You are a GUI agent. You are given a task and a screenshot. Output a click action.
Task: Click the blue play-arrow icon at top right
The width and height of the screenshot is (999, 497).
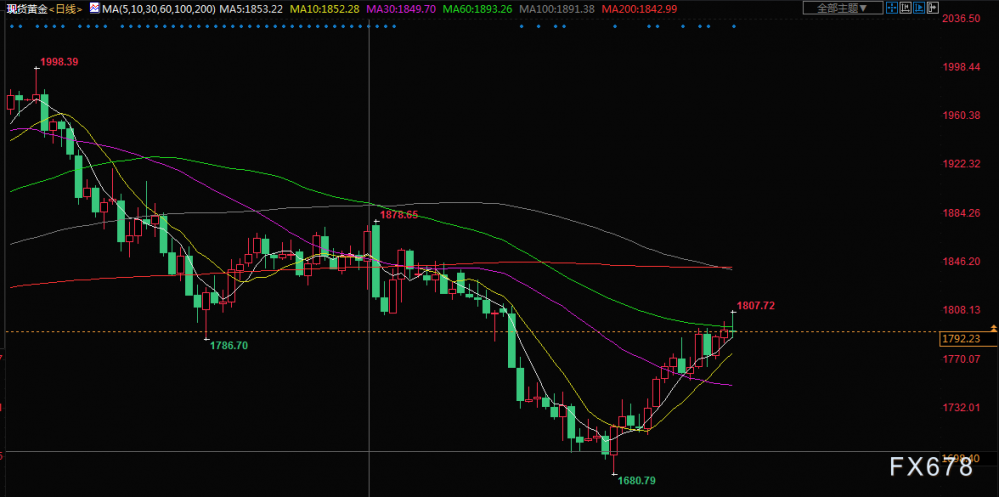(919, 8)
